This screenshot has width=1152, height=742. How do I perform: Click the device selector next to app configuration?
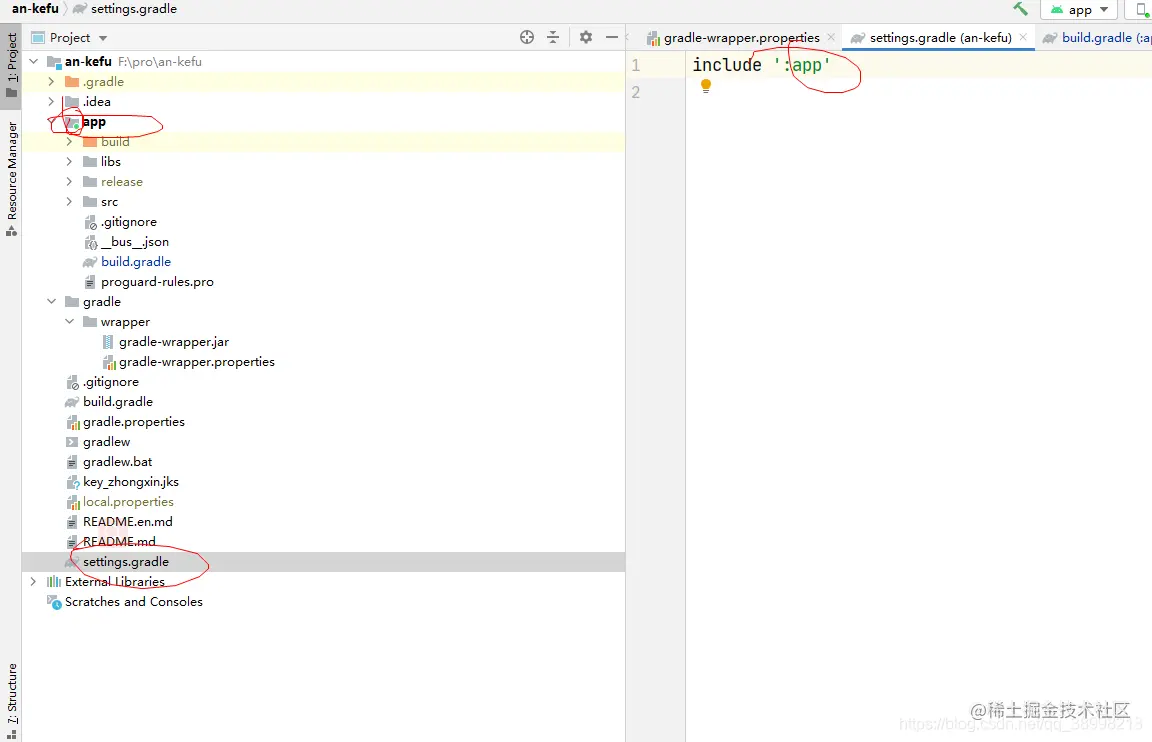1141,10
